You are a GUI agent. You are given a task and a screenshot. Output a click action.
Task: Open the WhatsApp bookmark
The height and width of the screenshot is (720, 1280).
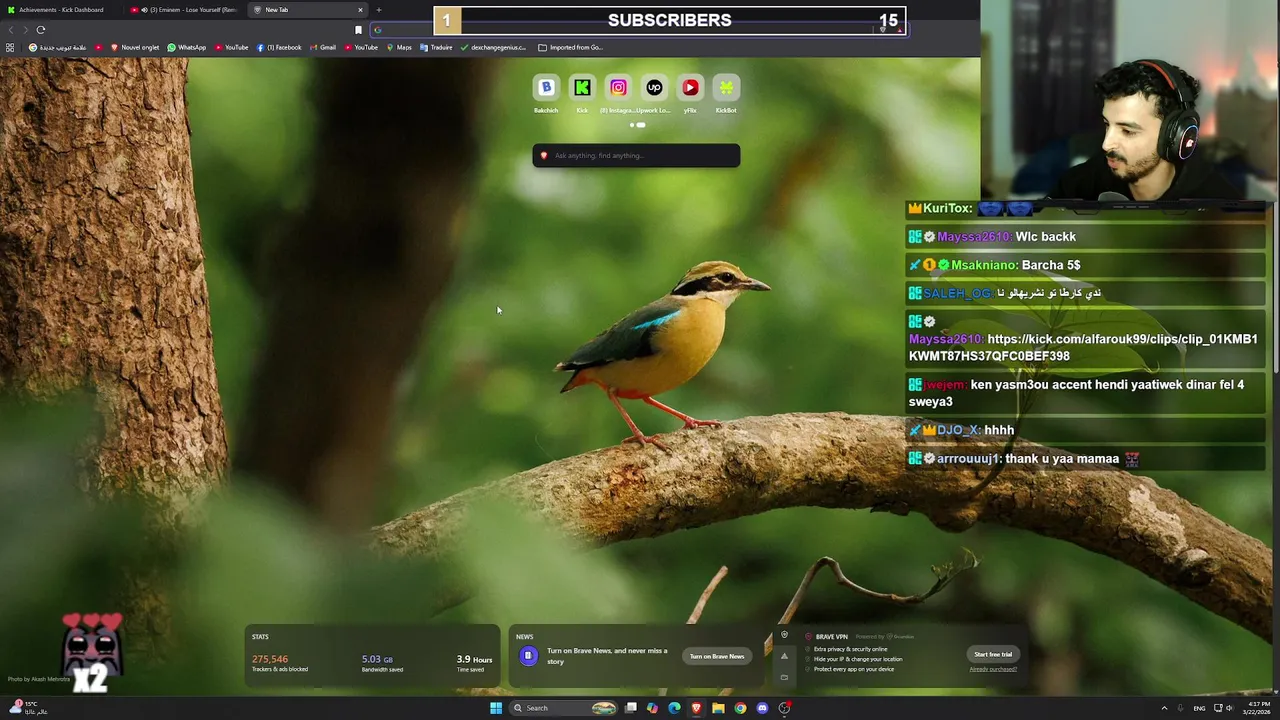coord(186,47)
